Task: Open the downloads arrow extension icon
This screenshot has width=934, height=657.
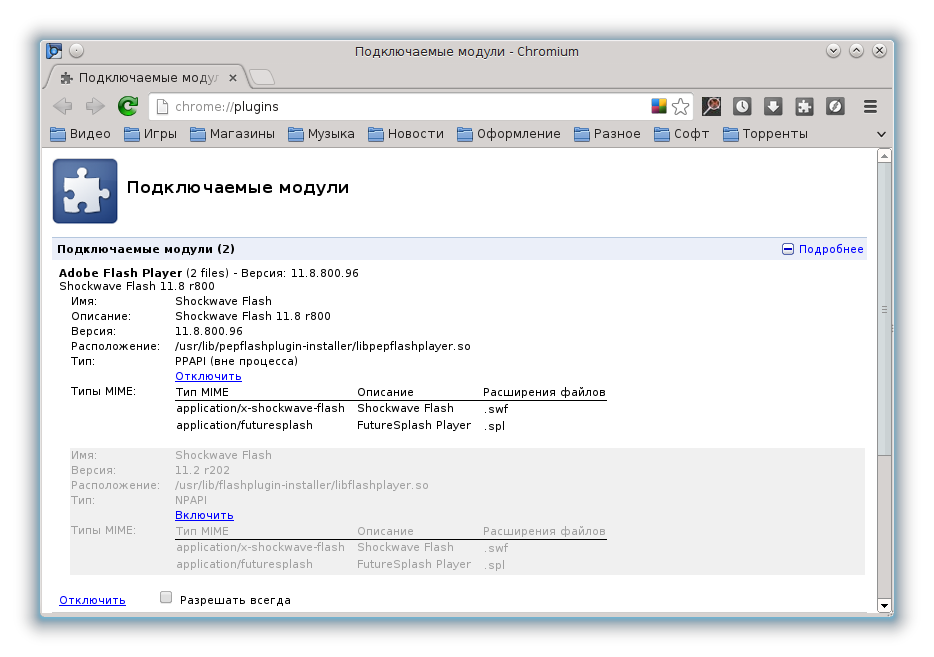Action: click(773, 107)
